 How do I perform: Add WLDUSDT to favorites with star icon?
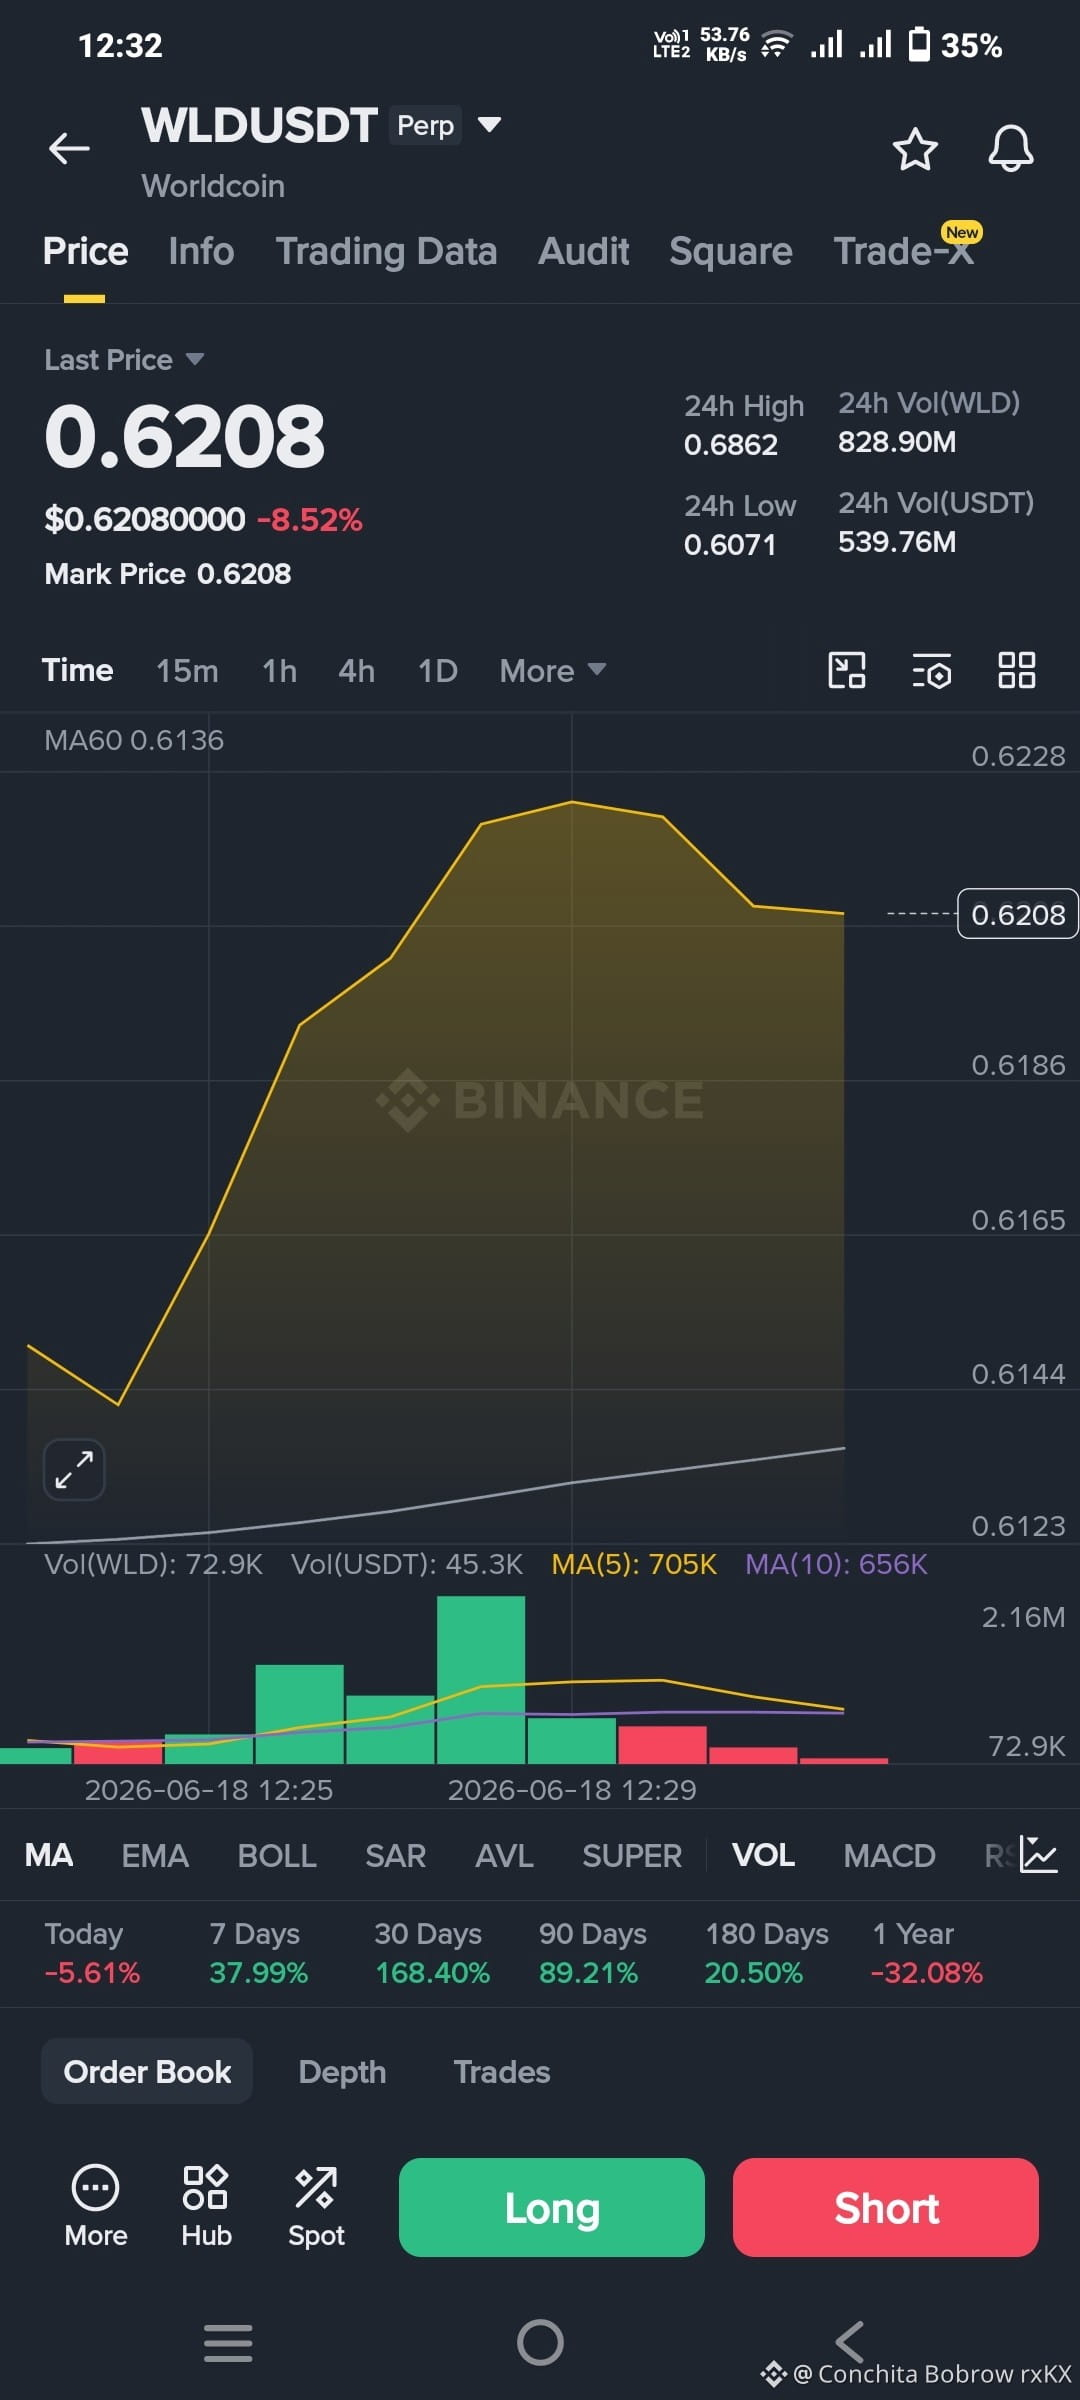(914, 149)
